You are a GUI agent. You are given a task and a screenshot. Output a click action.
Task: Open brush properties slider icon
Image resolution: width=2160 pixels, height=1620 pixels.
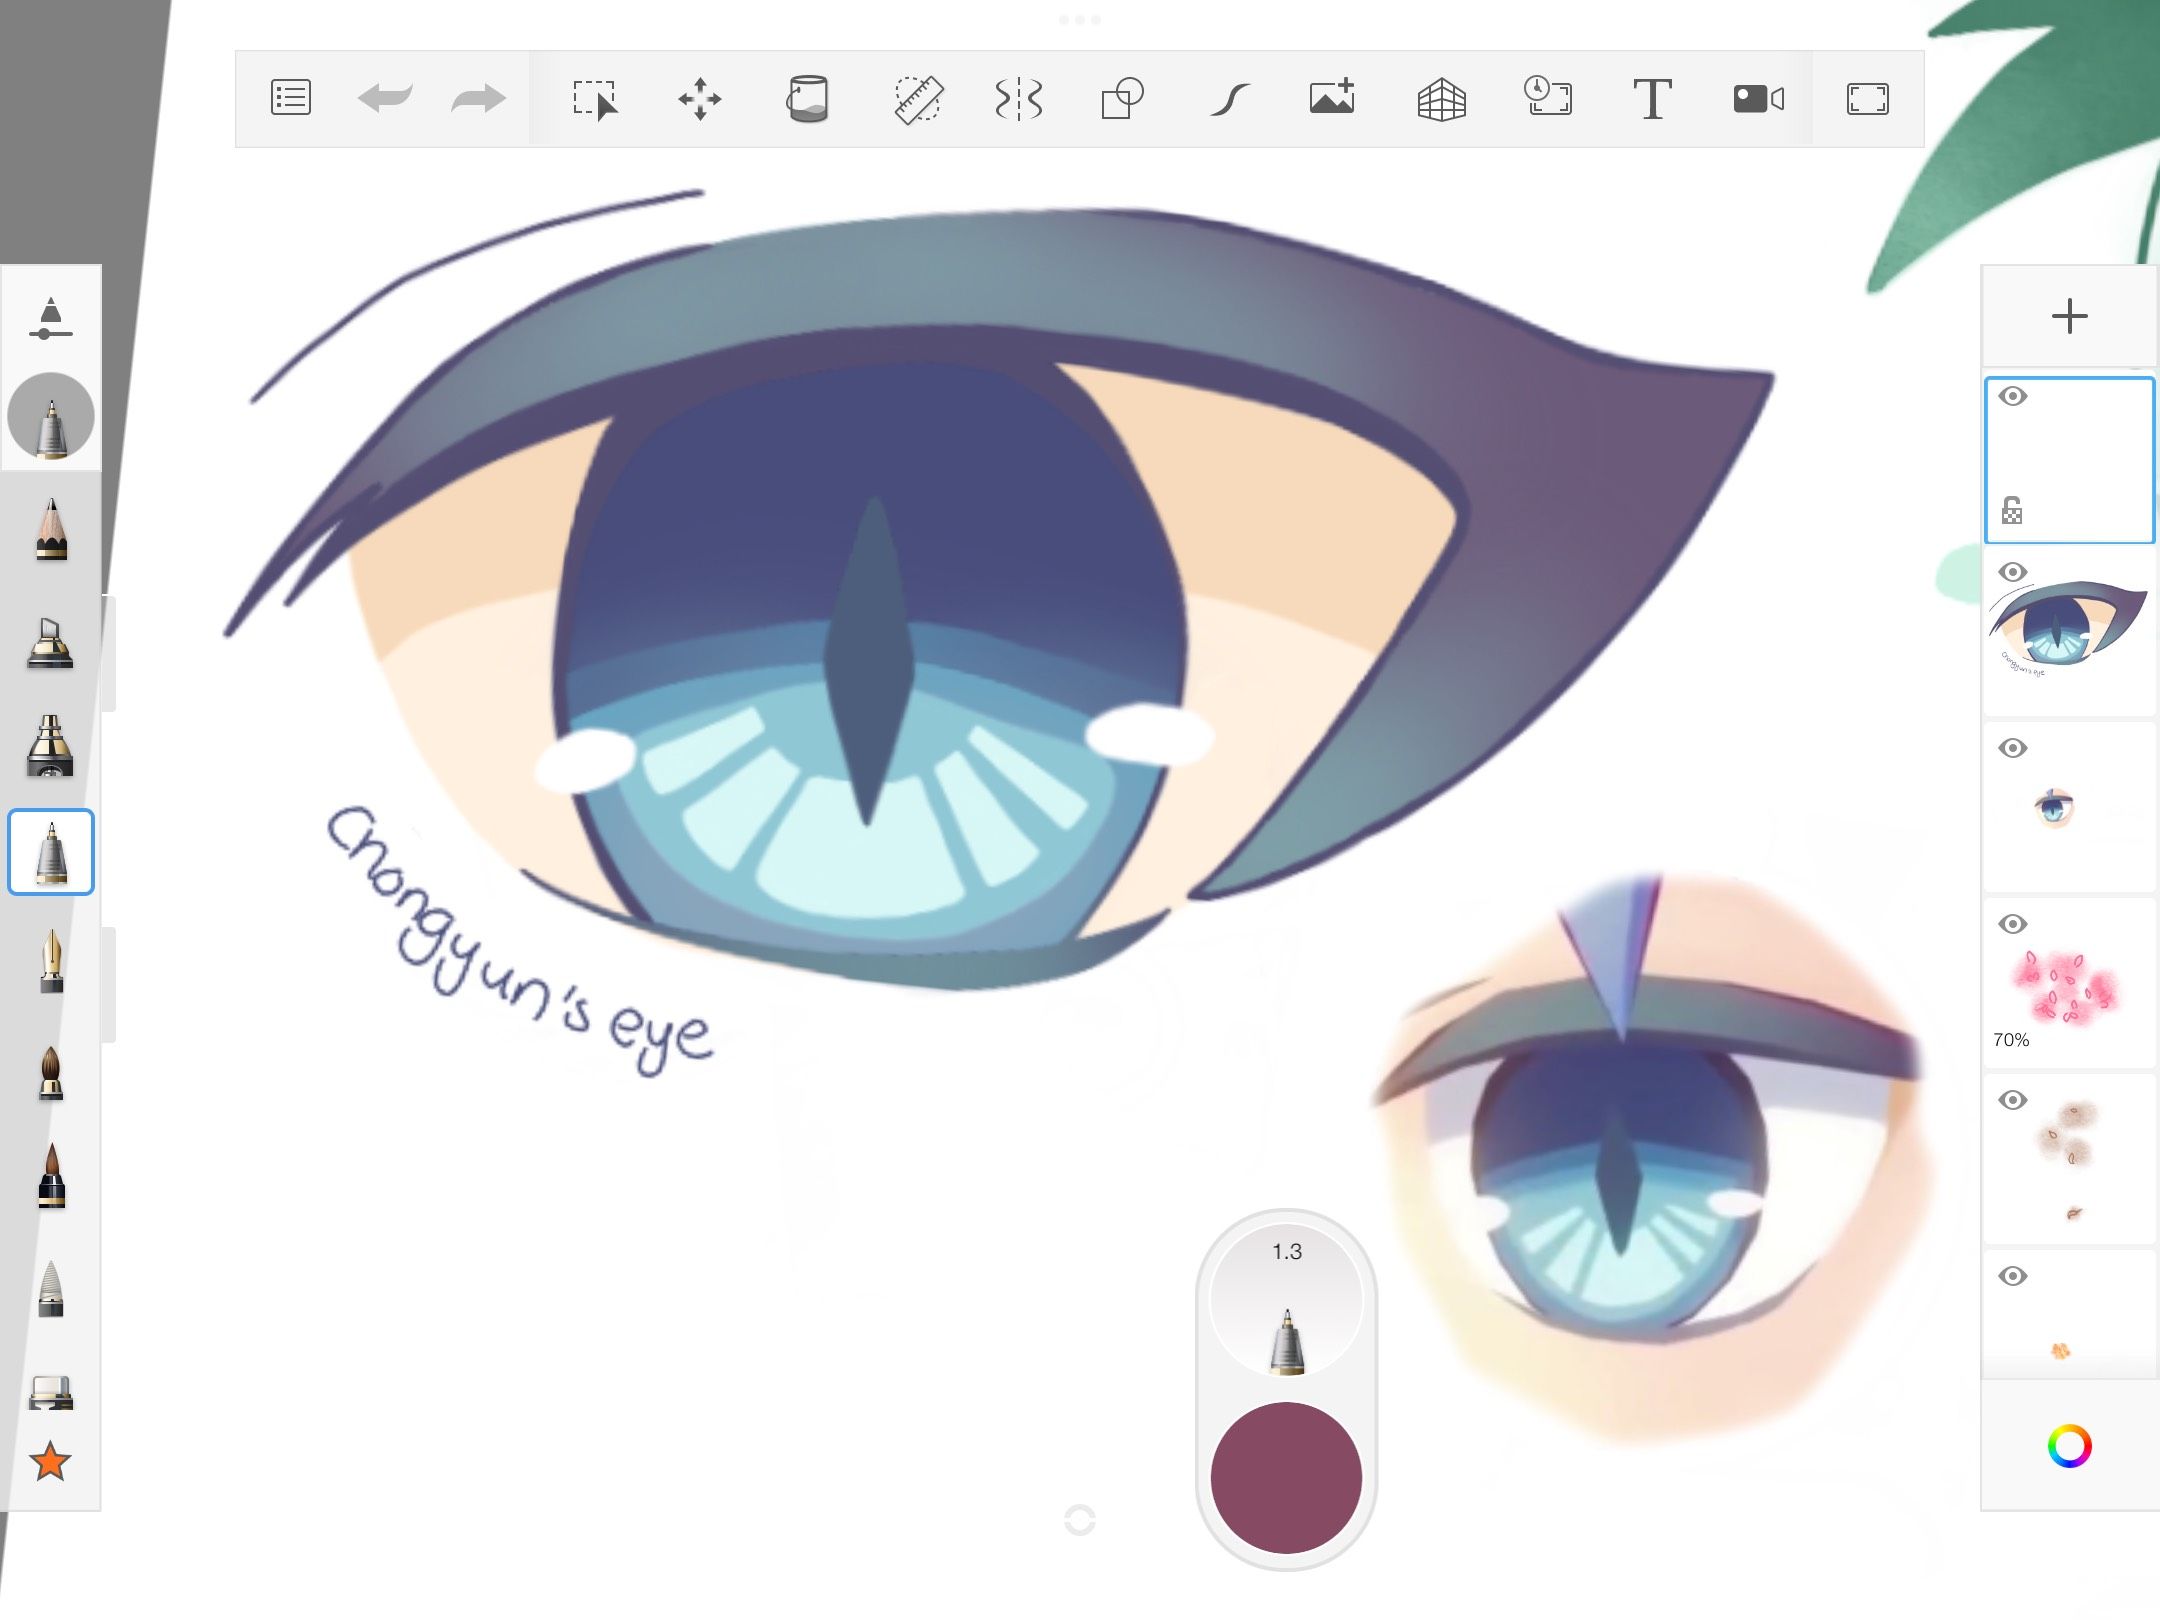coord(50,318)
